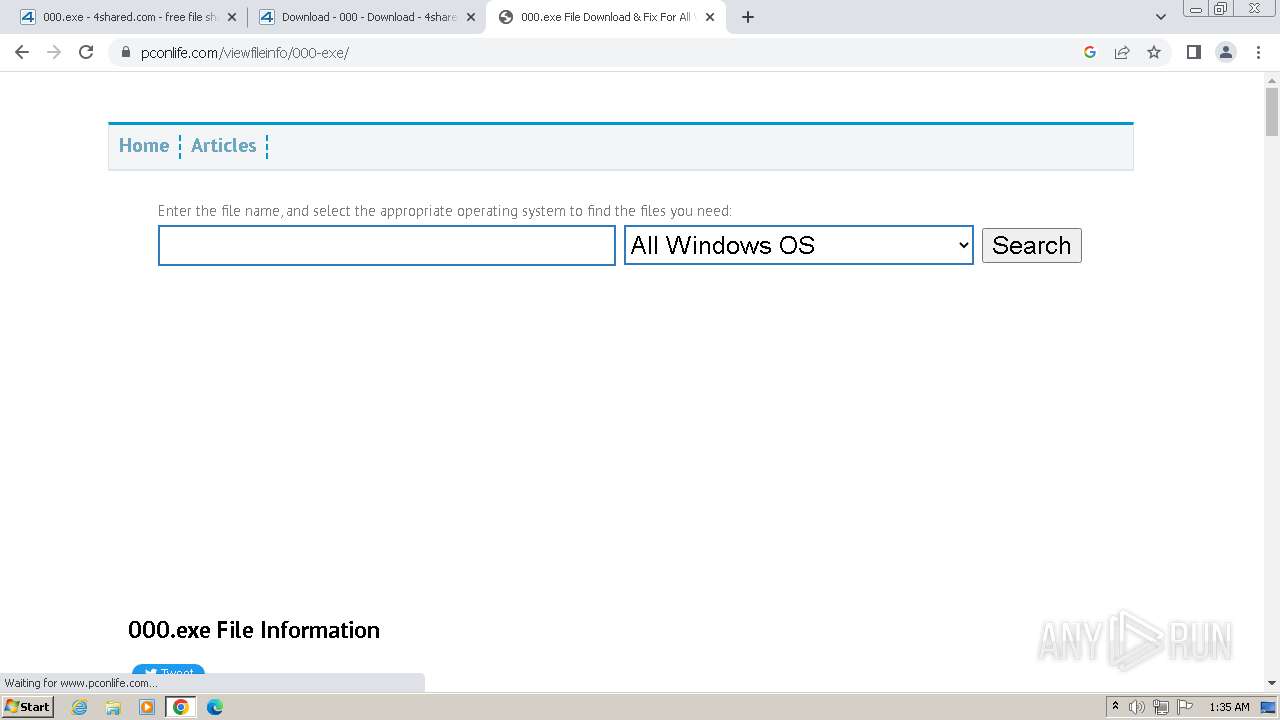Focus the file name search field
The height and width of the screenshot is (720, 1280).
point(387,246)
